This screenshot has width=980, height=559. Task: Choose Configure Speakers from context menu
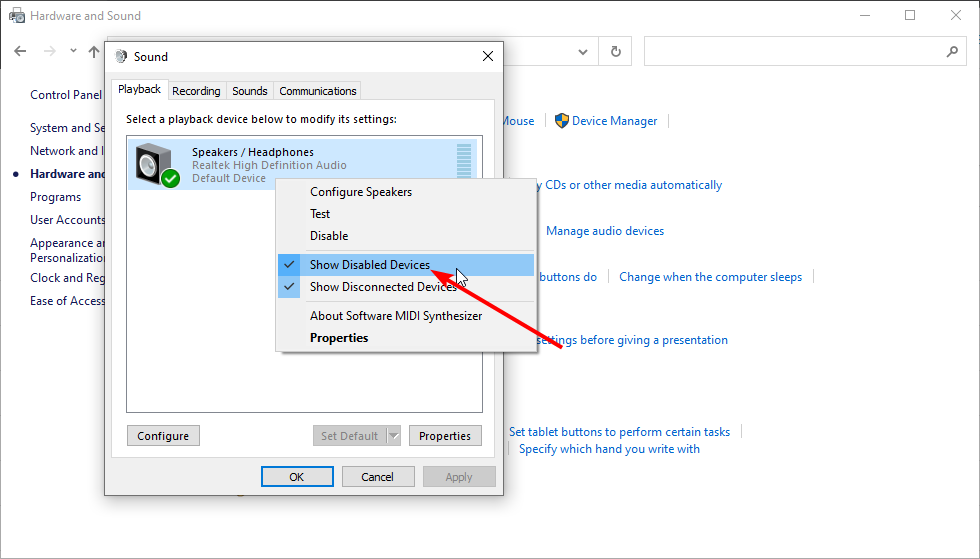(361, 192)
